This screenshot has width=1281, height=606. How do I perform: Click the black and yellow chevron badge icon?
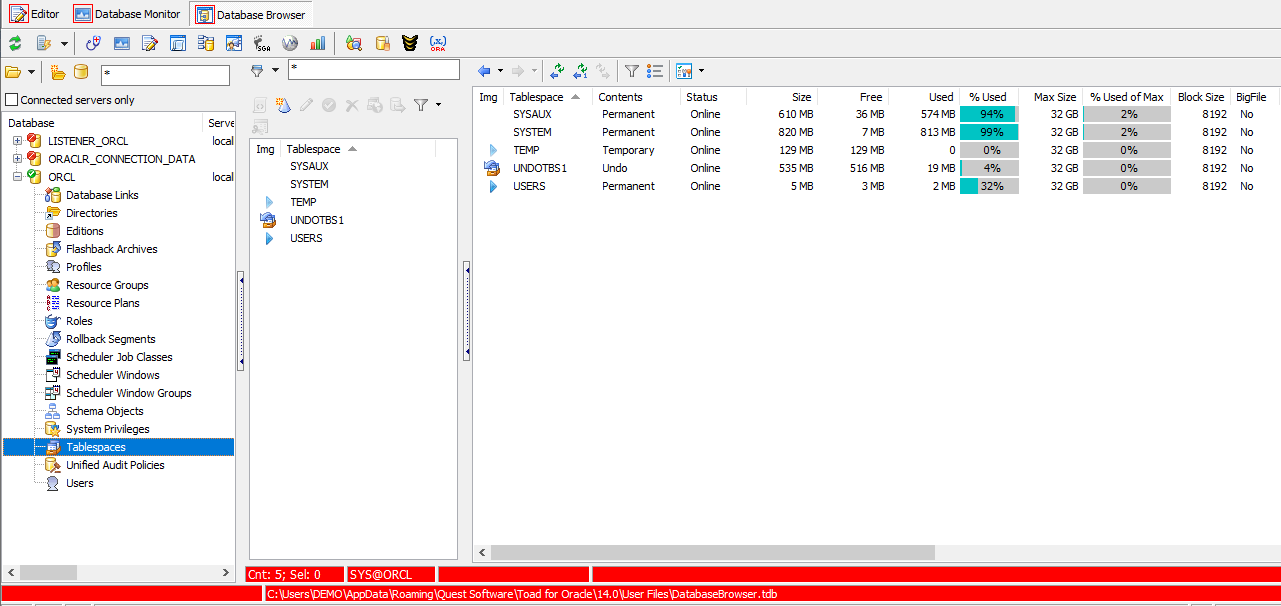tap(410, 44)
